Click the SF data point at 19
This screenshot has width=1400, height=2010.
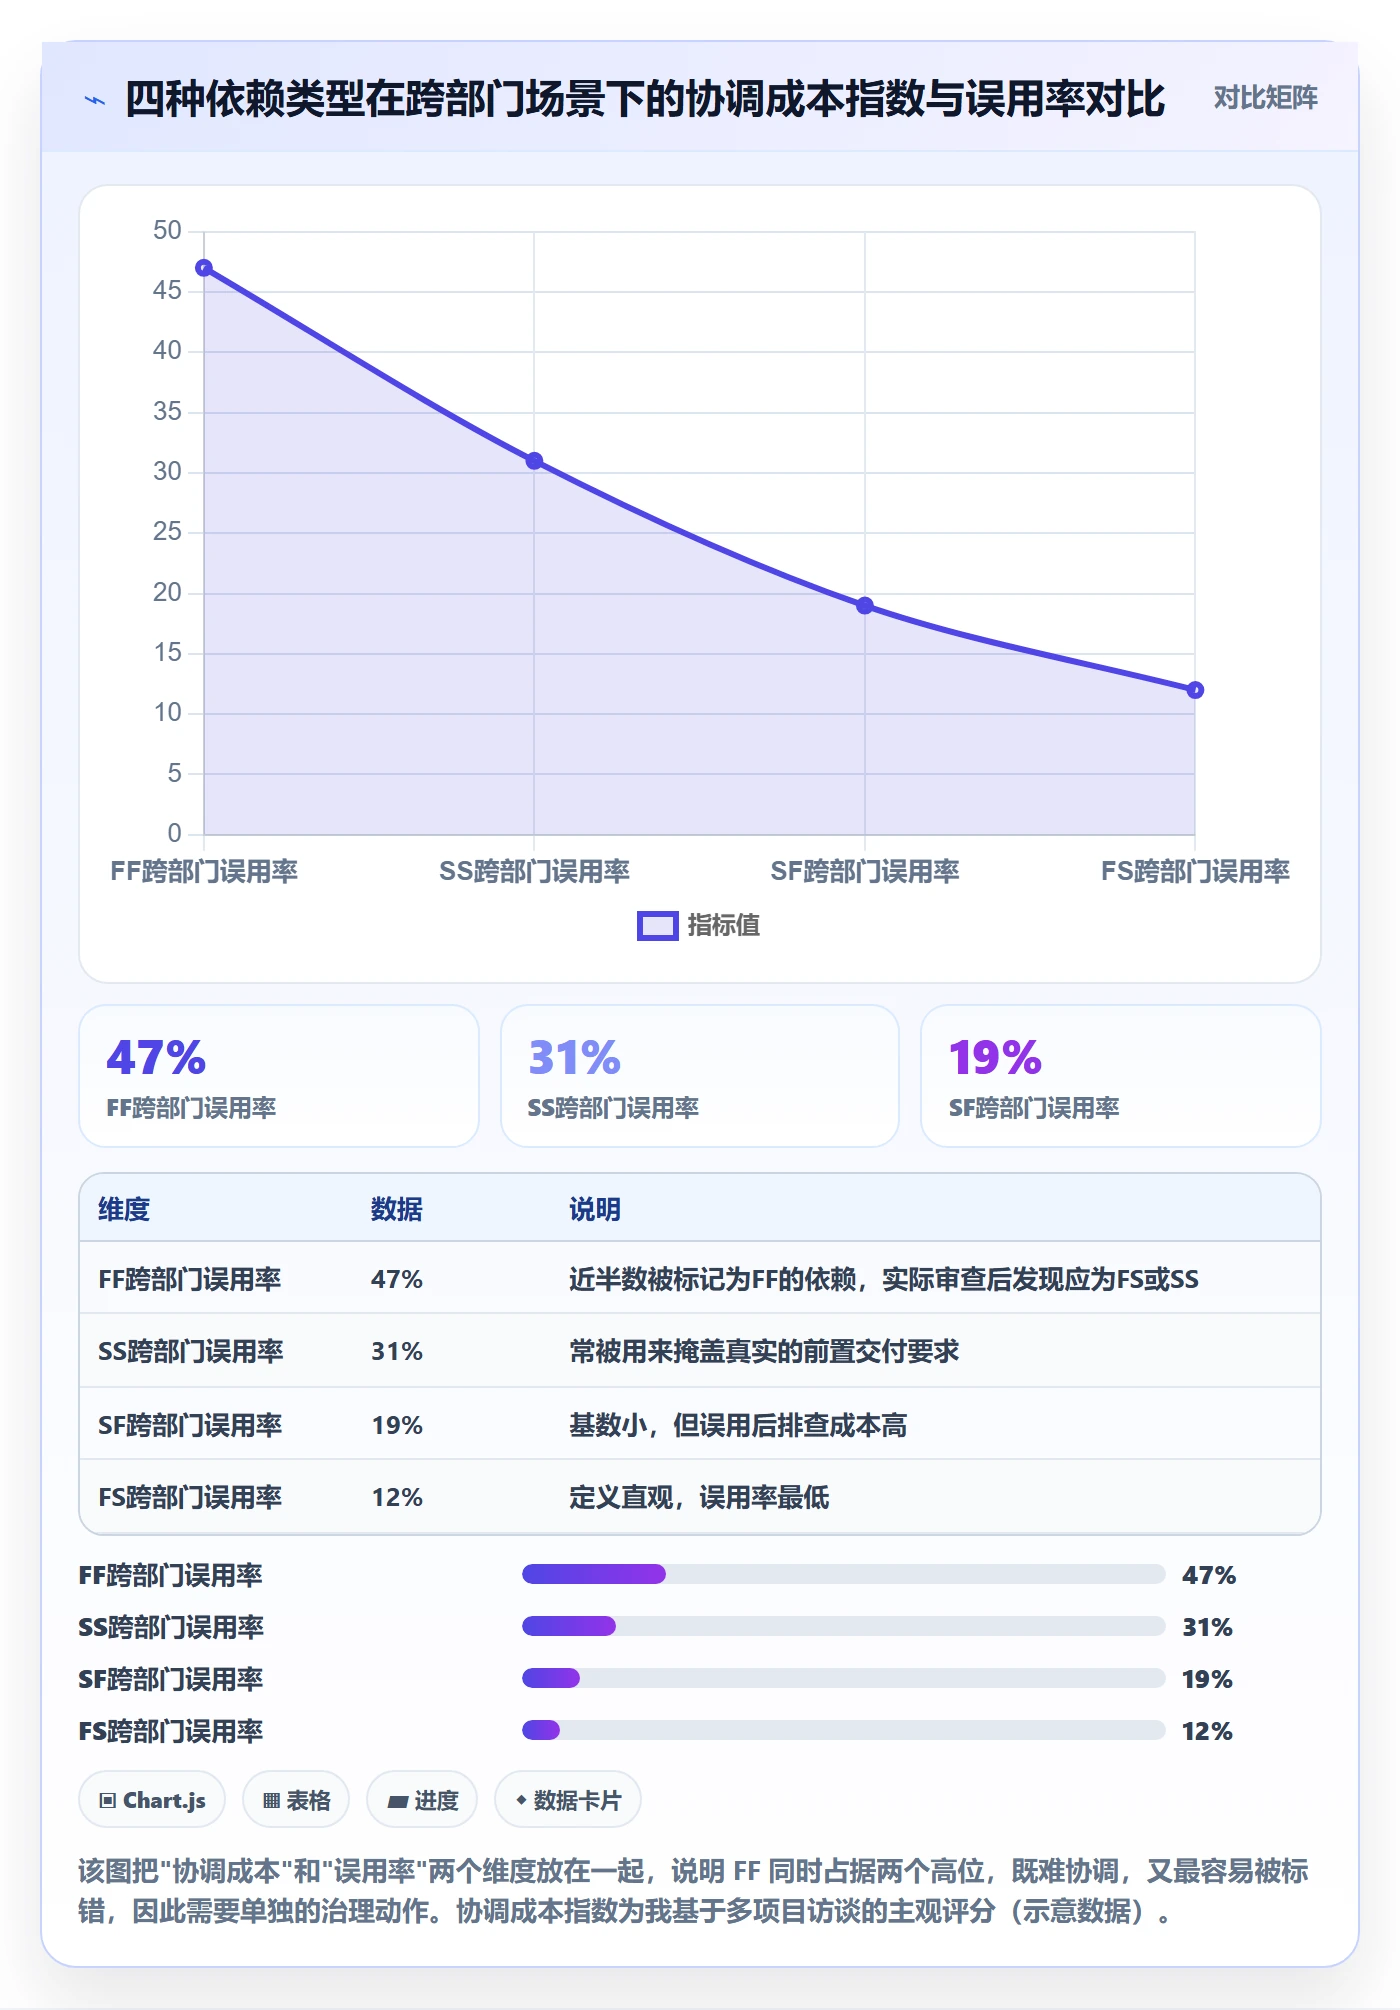865,606
